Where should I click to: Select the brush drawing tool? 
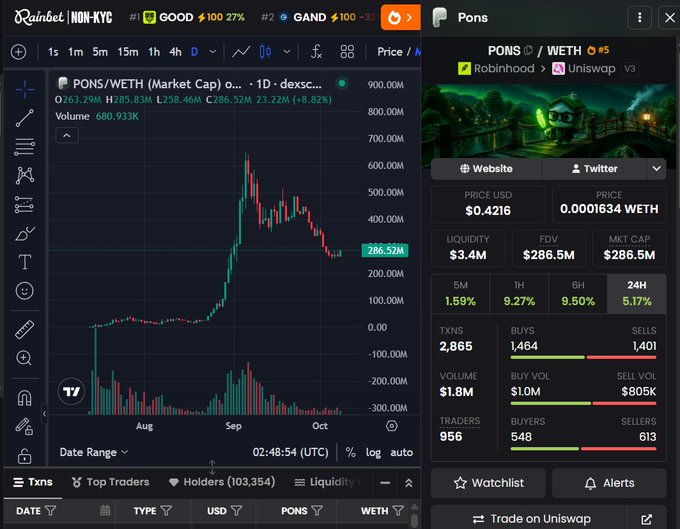(x=25, y=234)
